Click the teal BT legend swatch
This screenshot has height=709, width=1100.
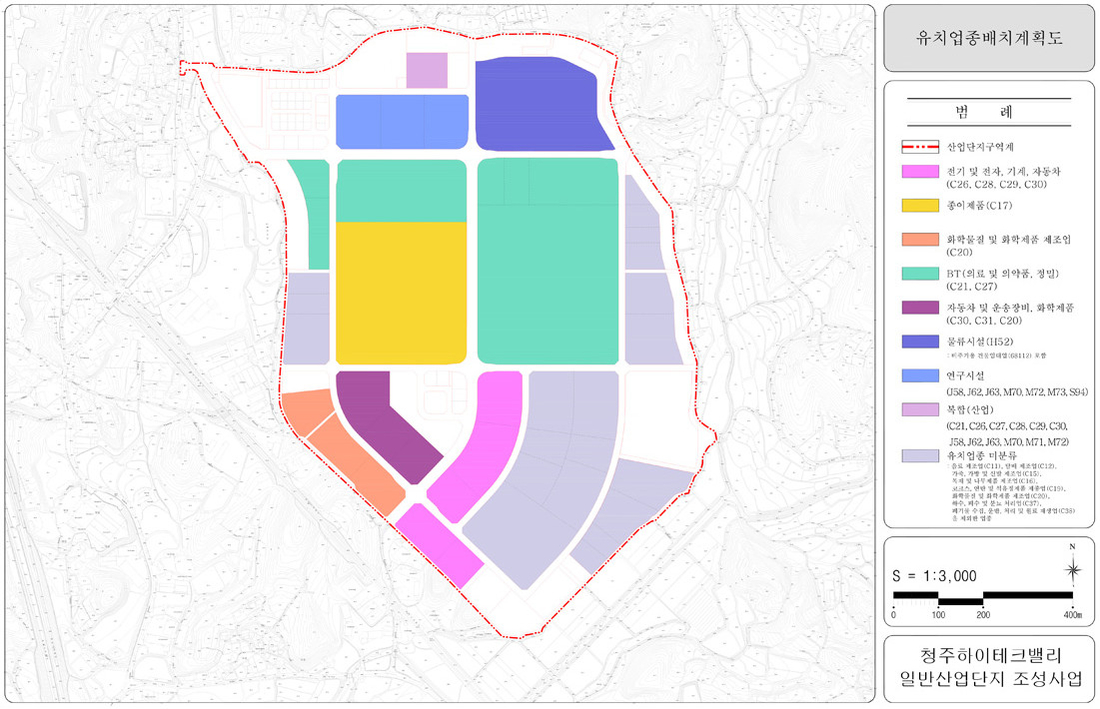click(x=921, y=273)
